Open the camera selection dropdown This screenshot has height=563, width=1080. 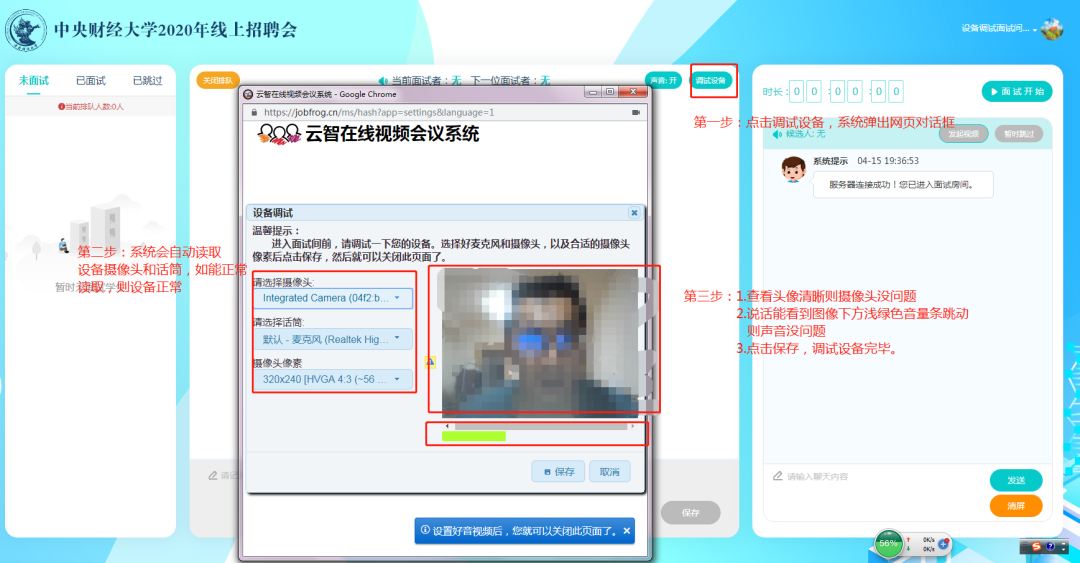pos(332,298)
